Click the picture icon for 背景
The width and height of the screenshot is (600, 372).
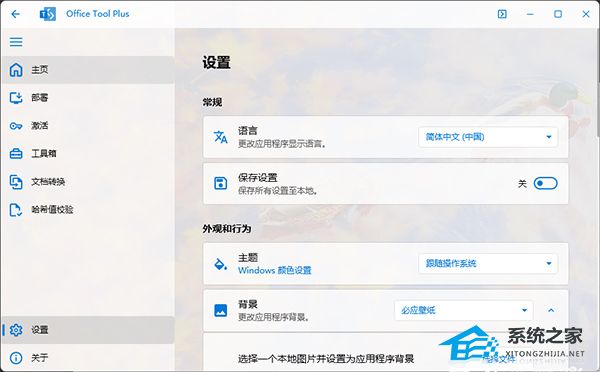pyautogui.click(x=220, y=310)
